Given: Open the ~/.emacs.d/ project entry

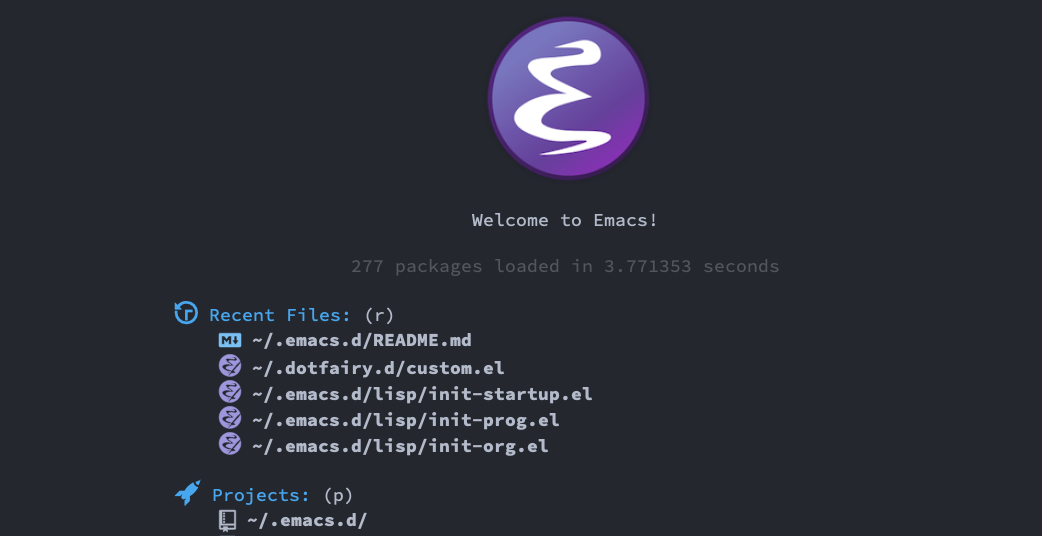Looking at the screenshot, I should tap(307, 521).
